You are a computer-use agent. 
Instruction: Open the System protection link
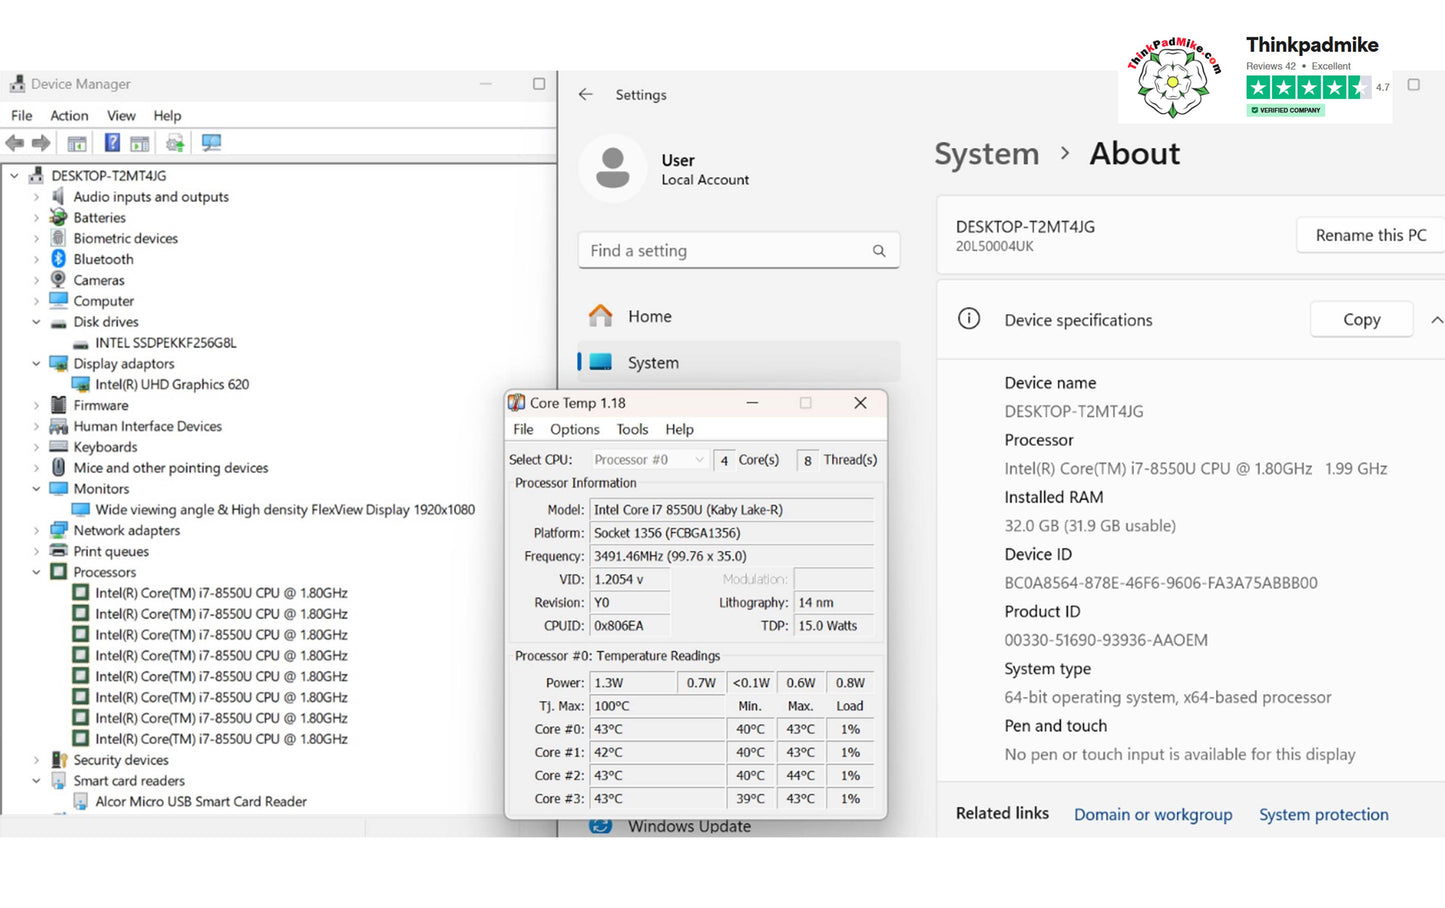point(1323,814)
